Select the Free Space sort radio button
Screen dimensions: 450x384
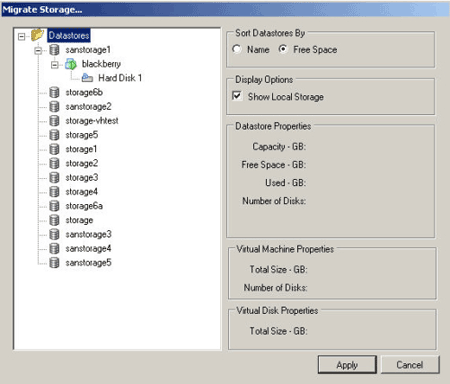283,49
